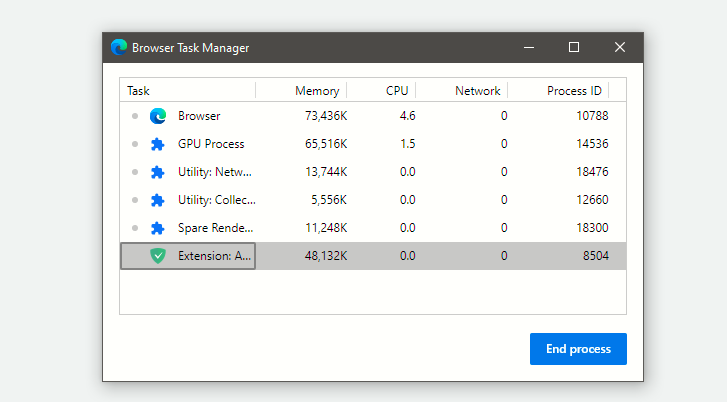Click the Utility: Collec... puzzle piece icon

158,200
